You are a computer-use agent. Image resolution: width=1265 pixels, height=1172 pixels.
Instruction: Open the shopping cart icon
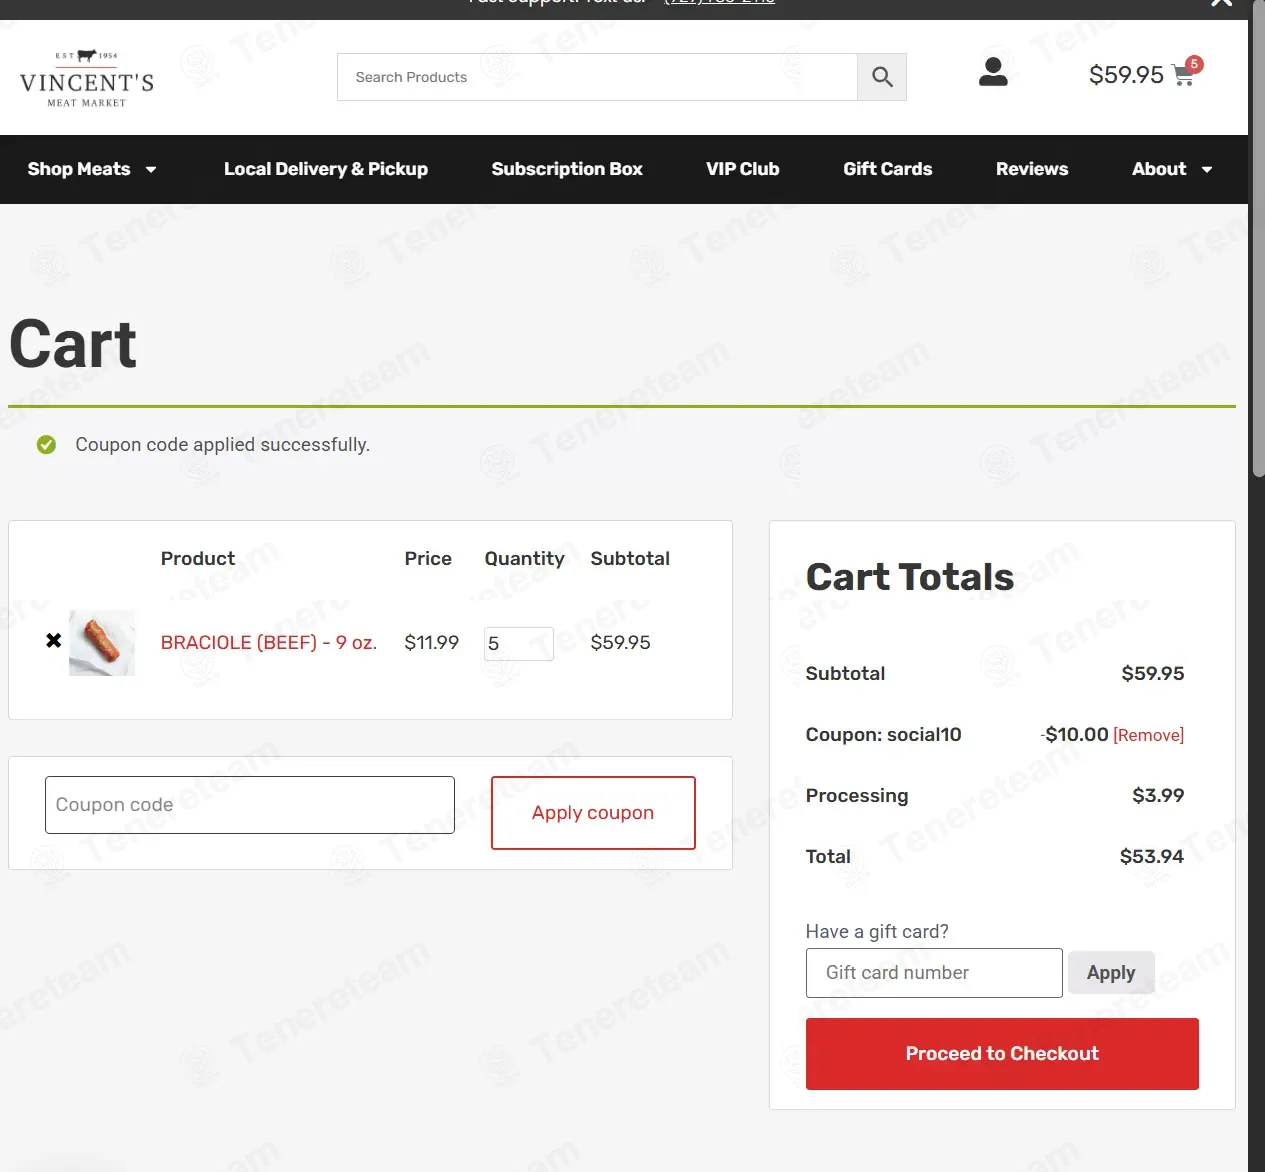1183,77
